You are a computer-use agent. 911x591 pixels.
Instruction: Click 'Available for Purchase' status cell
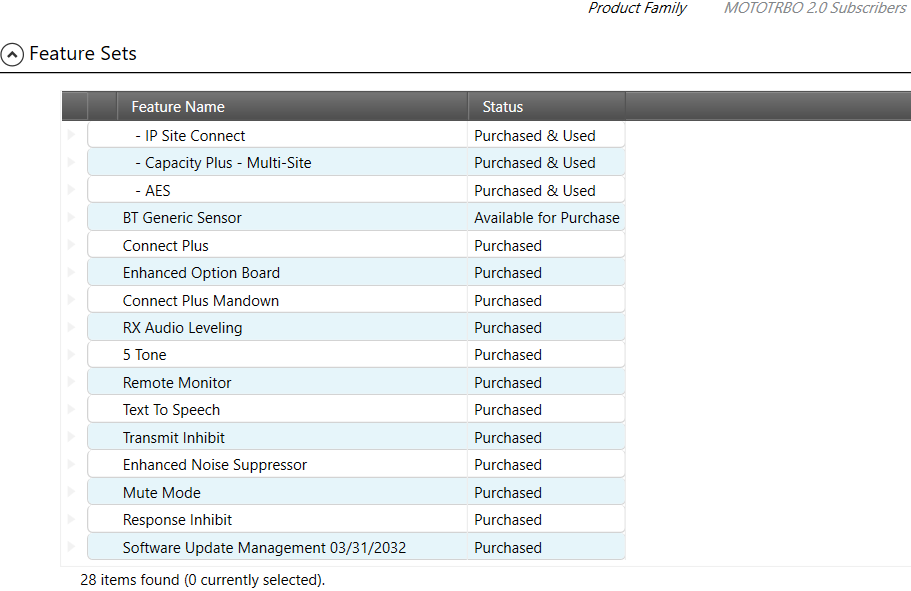547,218
